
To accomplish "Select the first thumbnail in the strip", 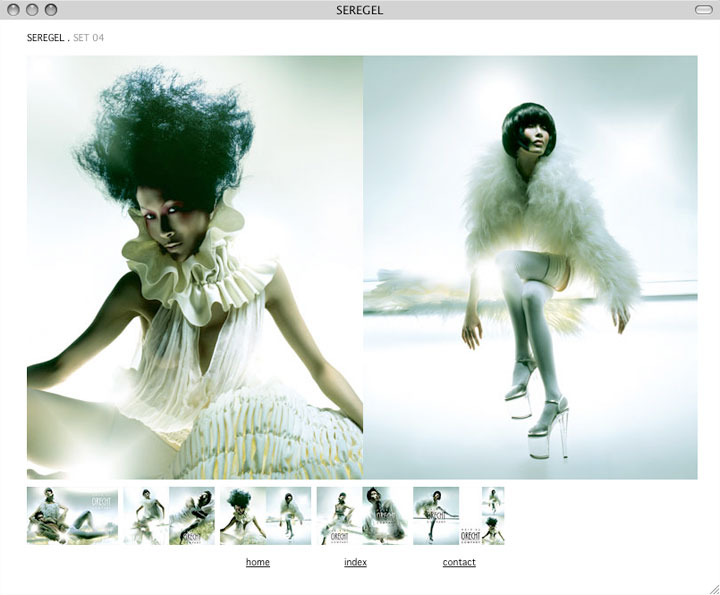I will click(x=72, y=515).
